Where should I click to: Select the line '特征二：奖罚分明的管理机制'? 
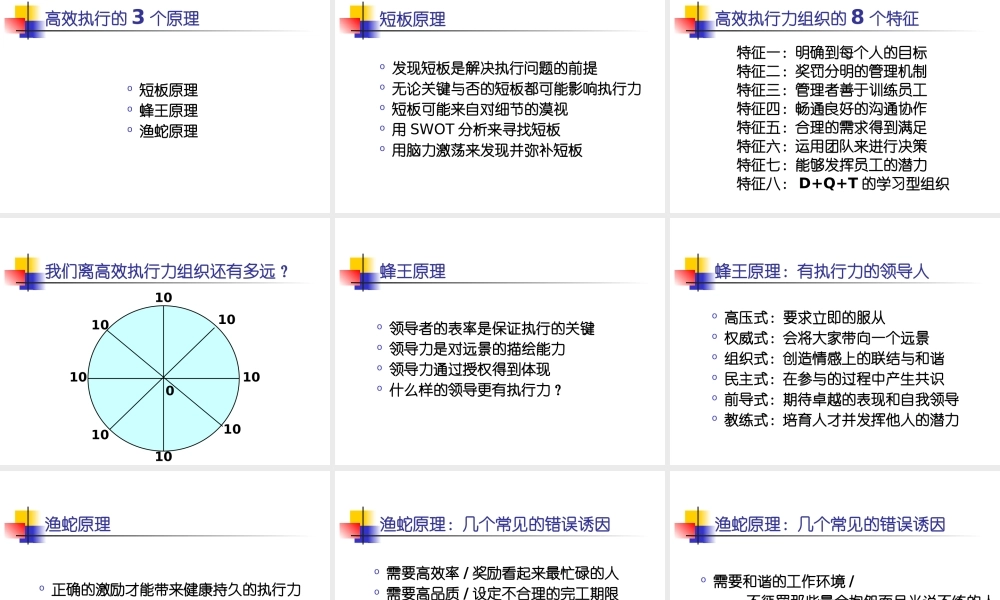pyautogui.click(x=832, y=71)
